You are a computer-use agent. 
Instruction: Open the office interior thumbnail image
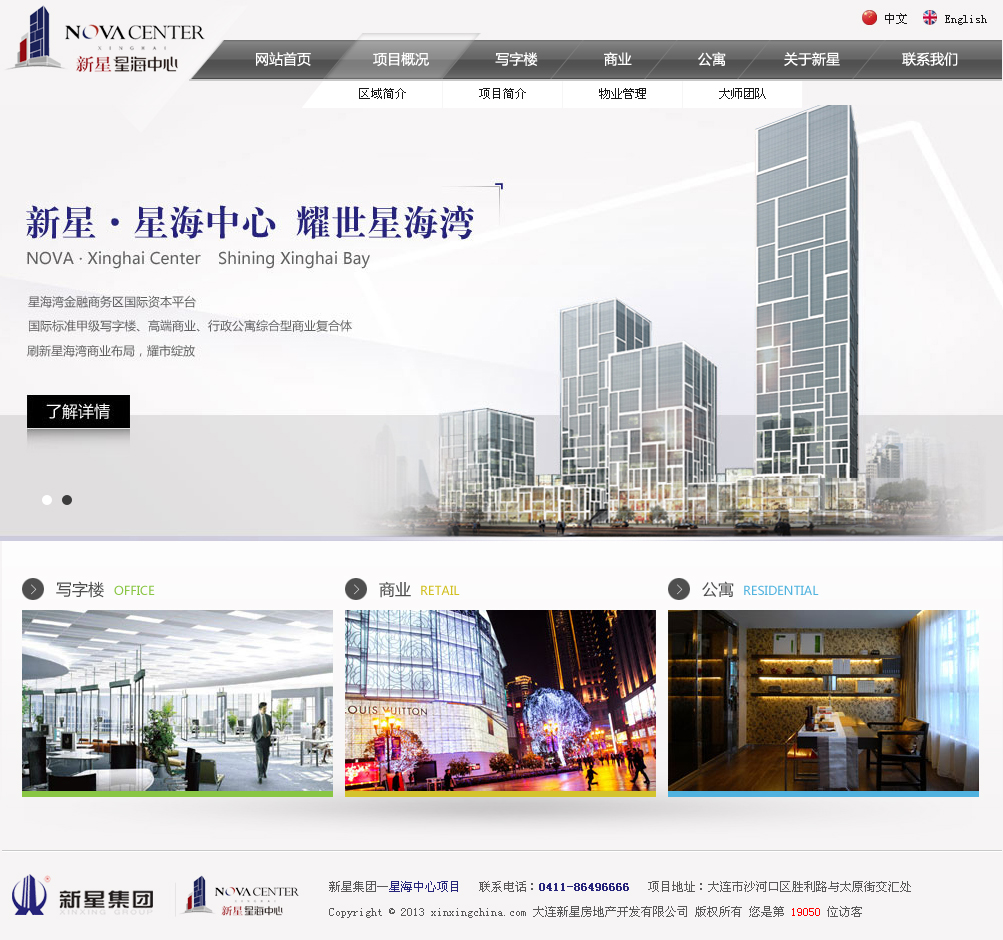(177, 700)
